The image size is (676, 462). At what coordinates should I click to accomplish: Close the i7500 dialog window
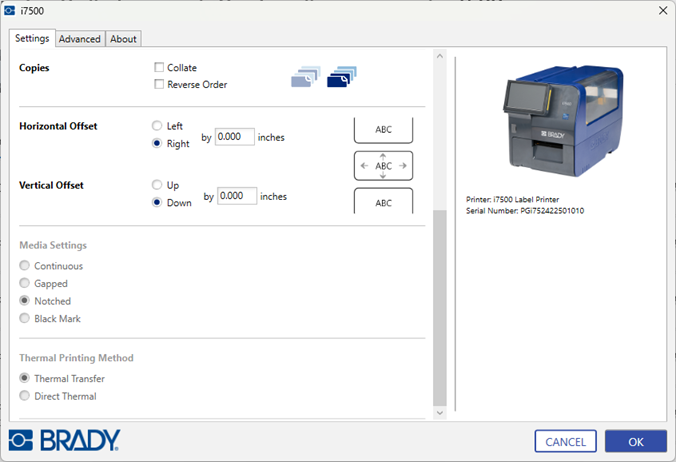coord(663,10)
